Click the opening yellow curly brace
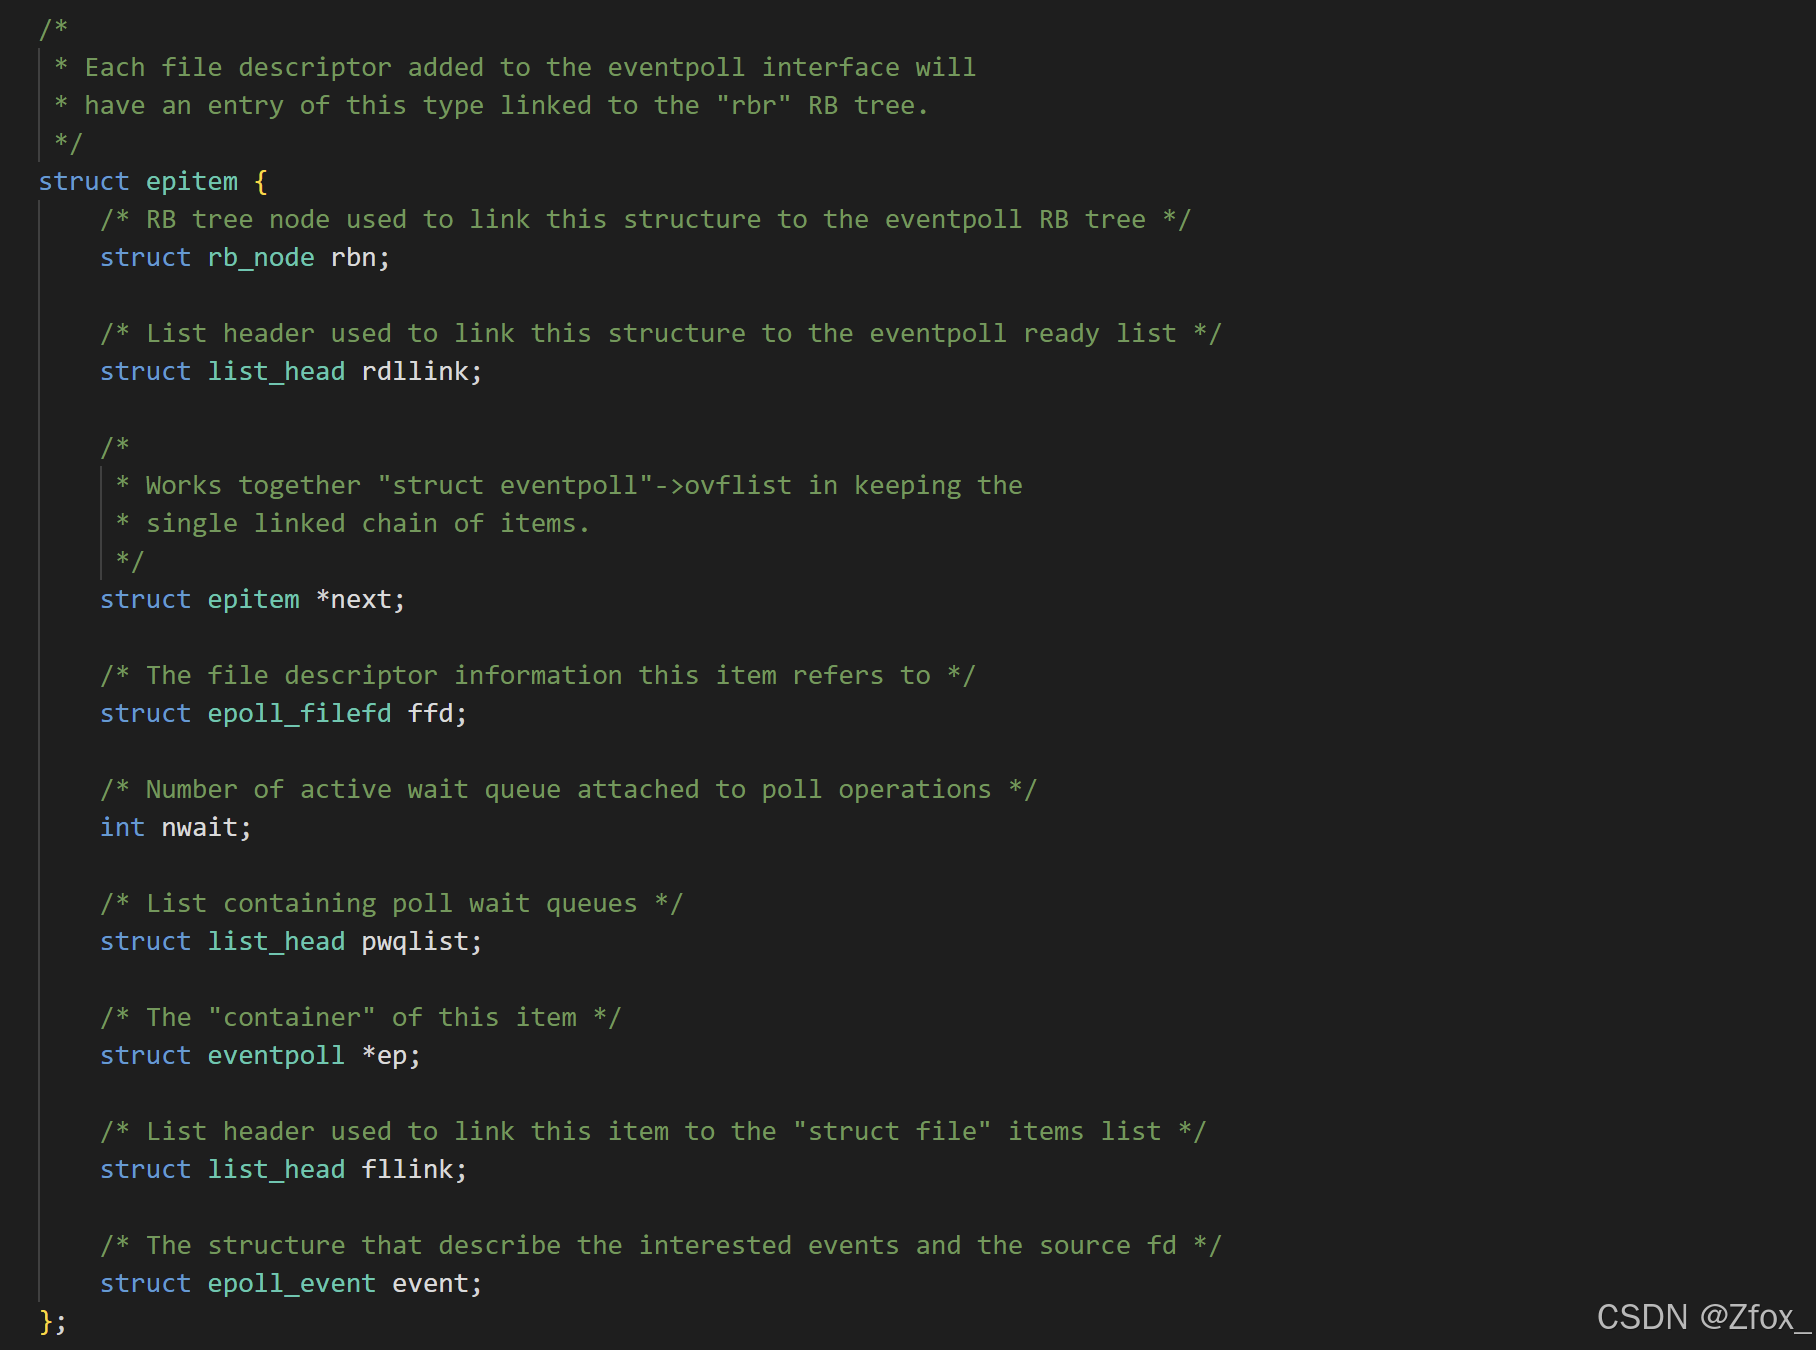Viewport: 1816px width, 1350px height. (x=261, y=181)
